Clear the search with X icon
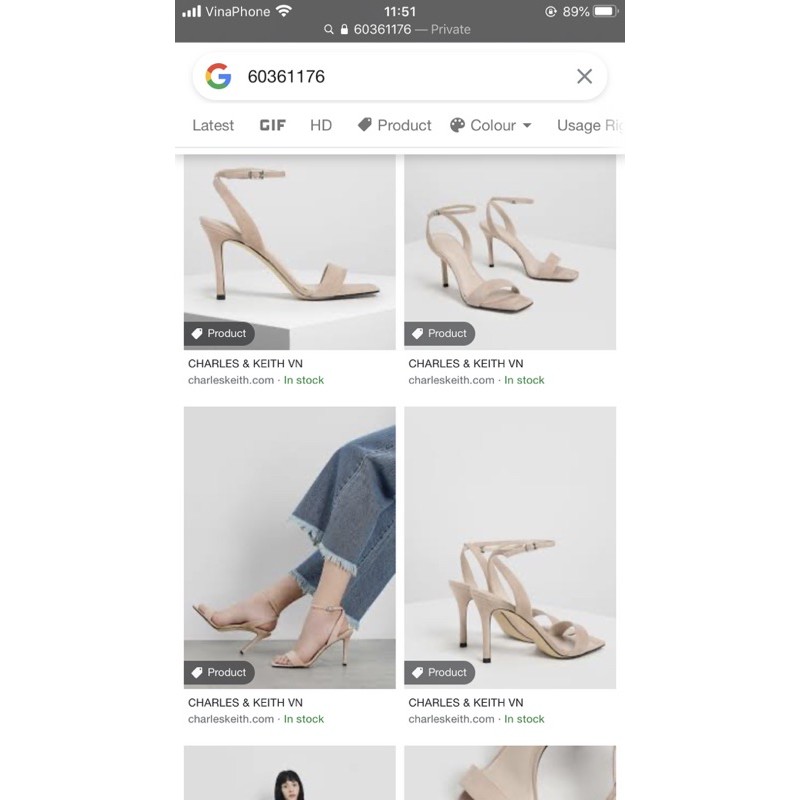The width and height of the screenshot is (800, 800). coord(584,76)
